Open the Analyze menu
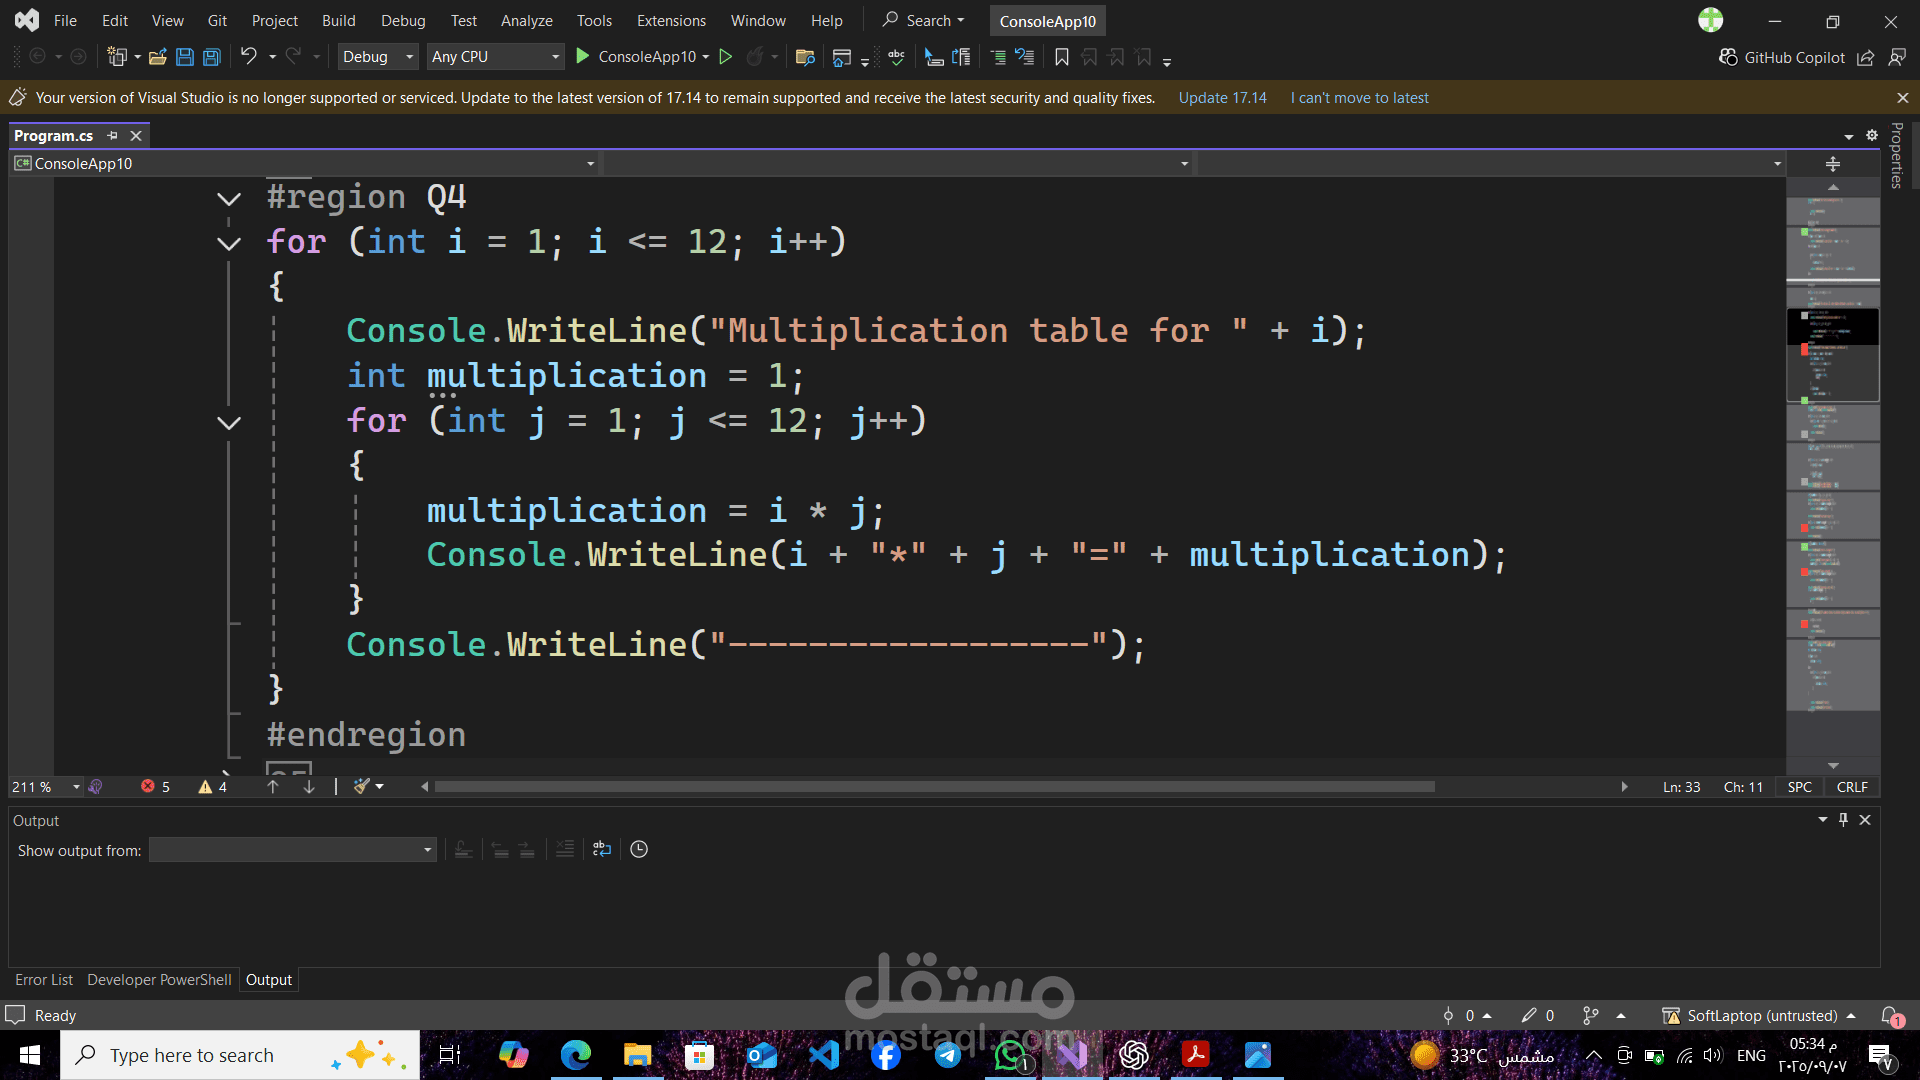Image resolution: width=1920 pixels, height=1080 pixels. click(527, 20)
